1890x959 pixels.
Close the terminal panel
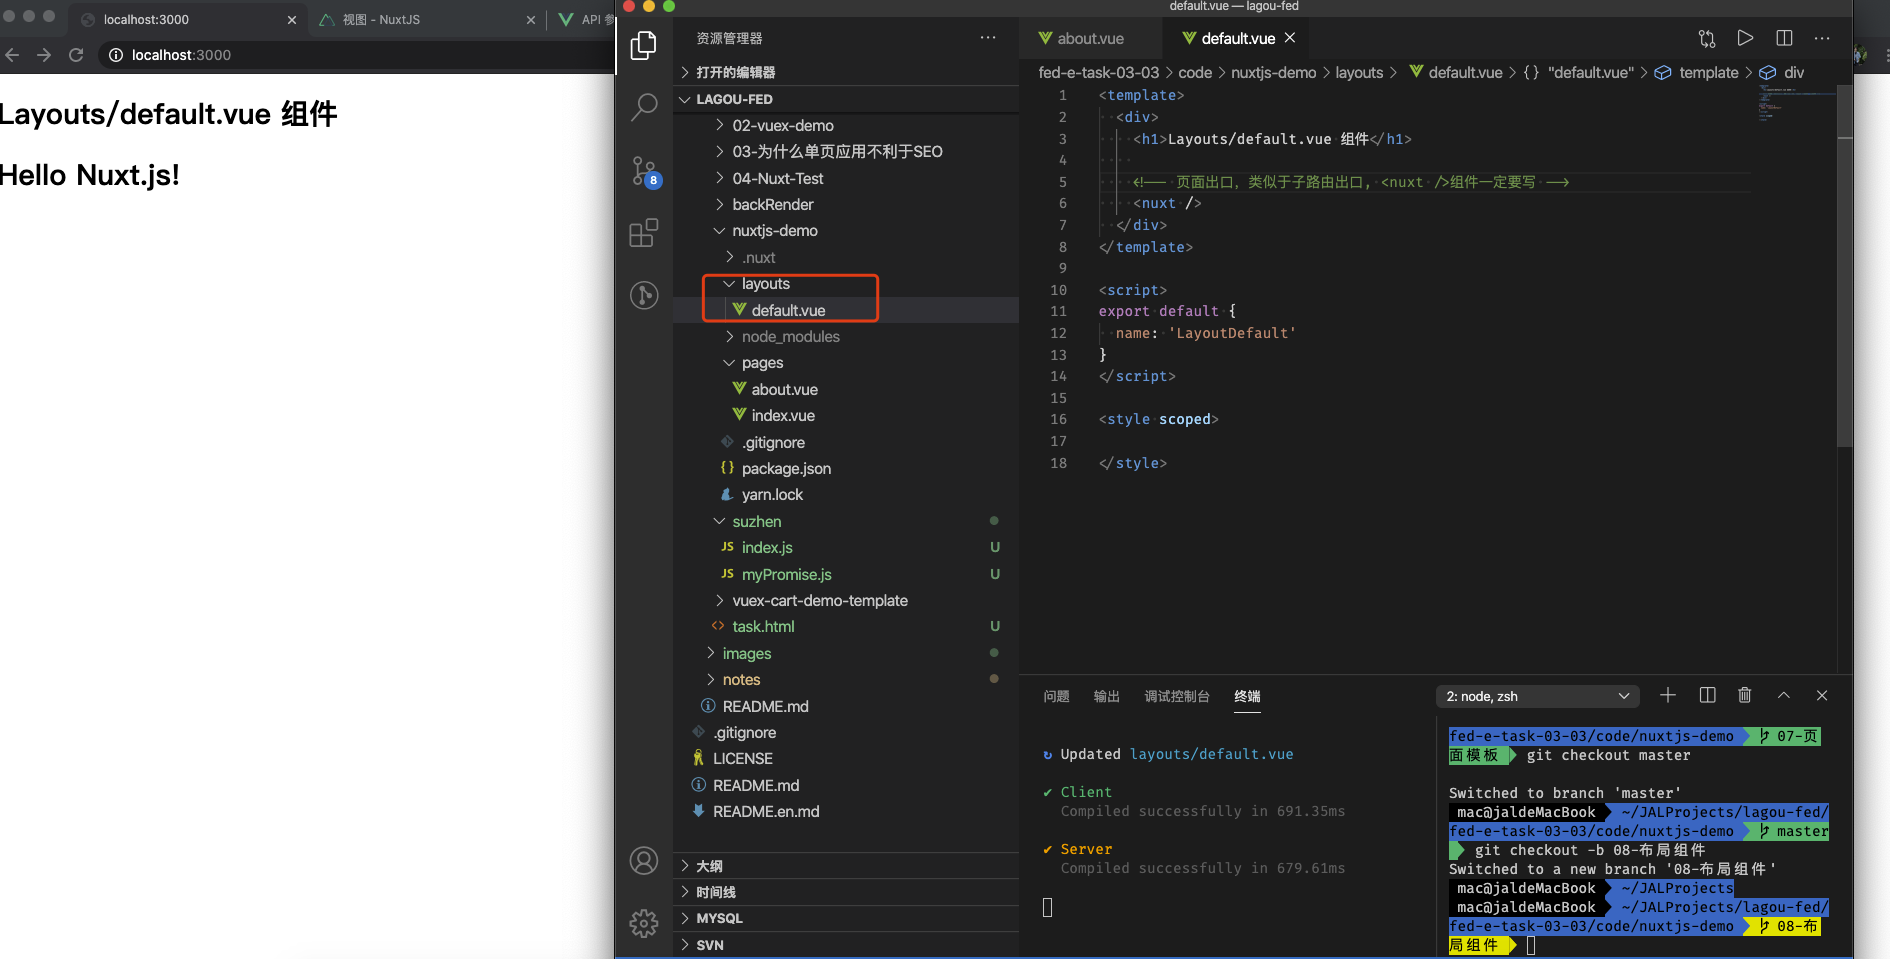1822,695
